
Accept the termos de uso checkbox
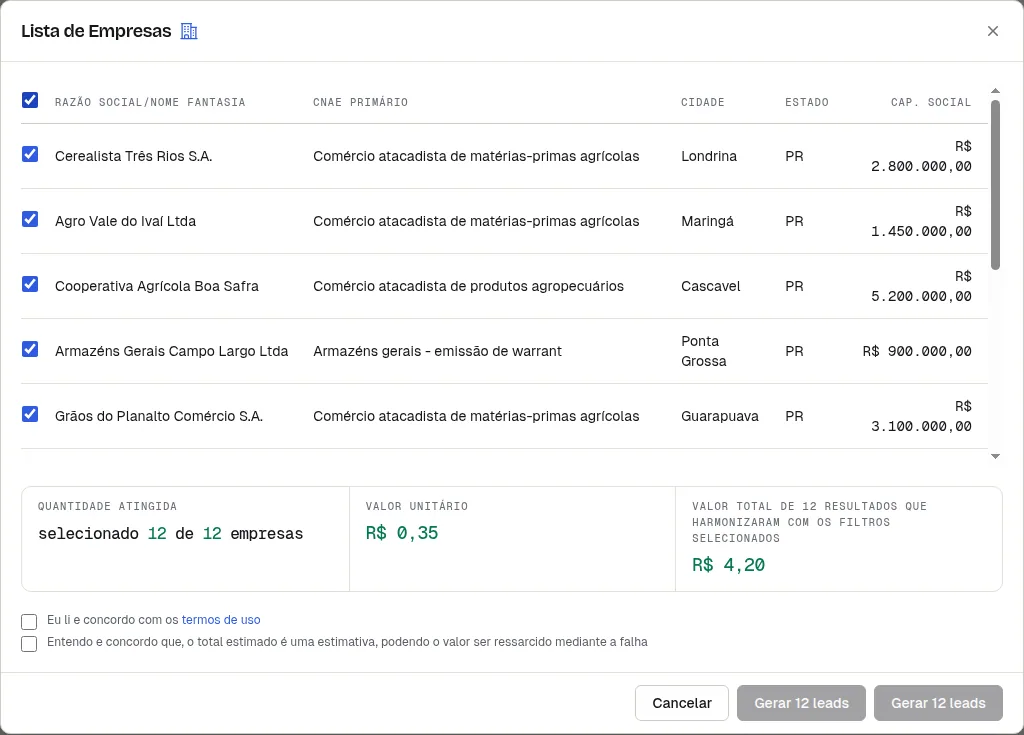[29, 621]
